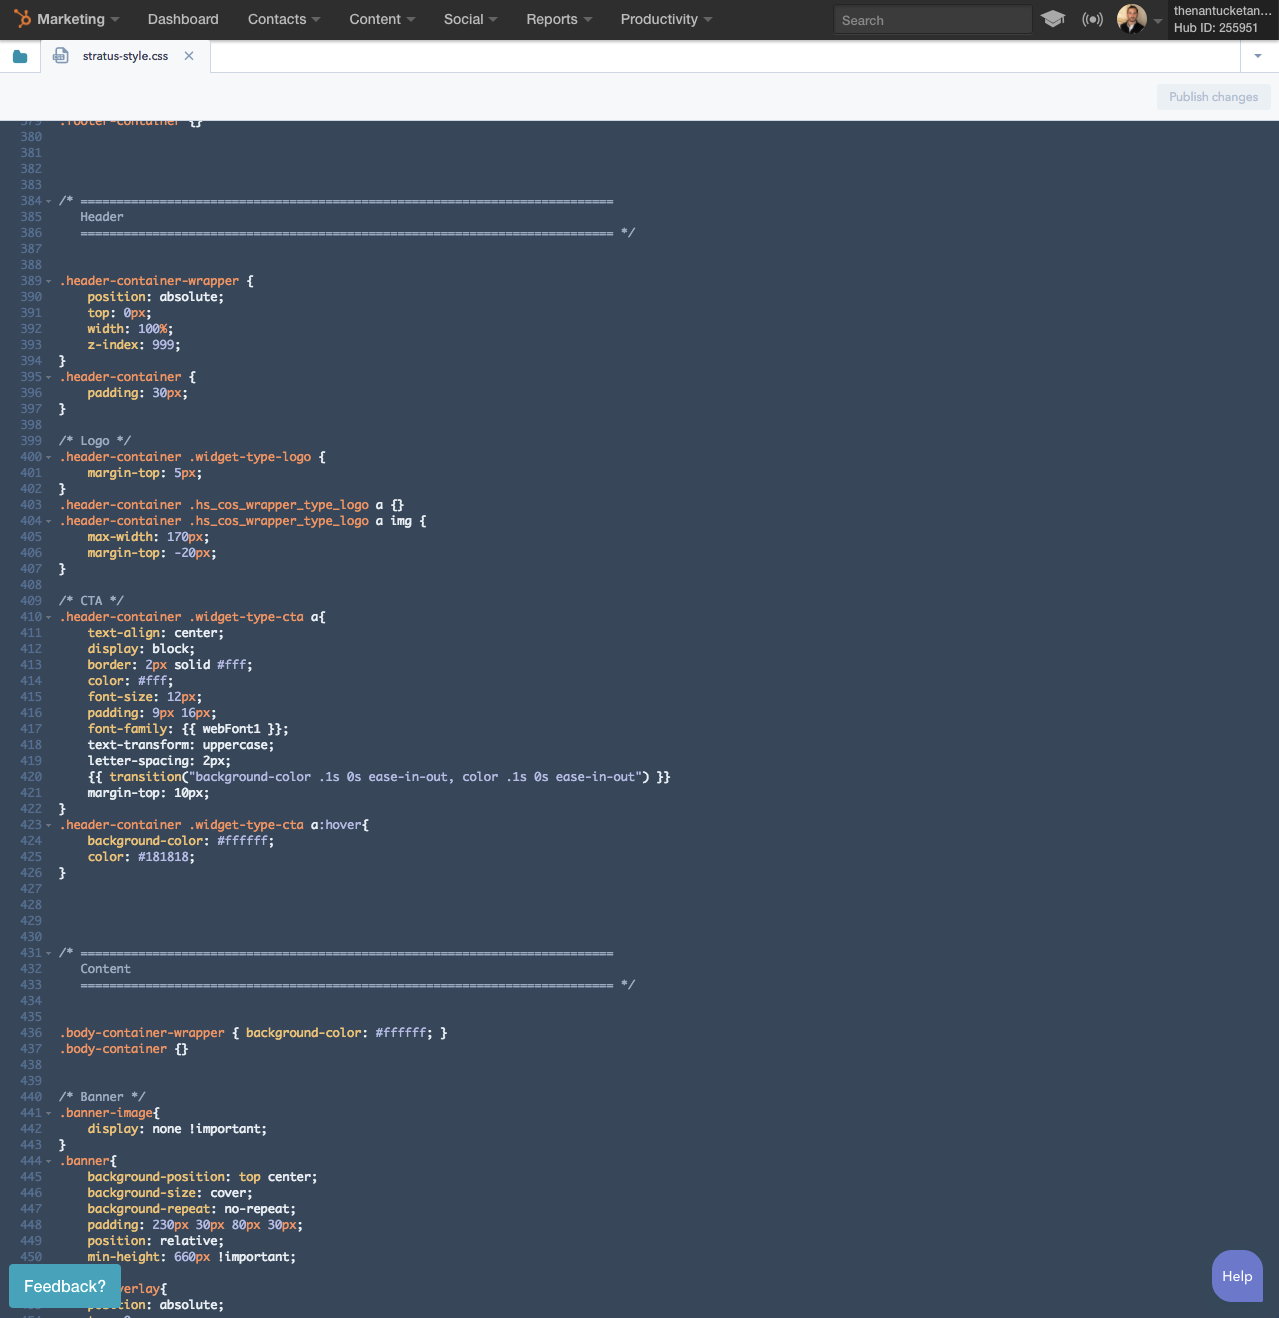Image resolution: width=1279 pixels, height=1318 pixels.
Task: Click the stratus-style.css file icon
Action: 61,56
